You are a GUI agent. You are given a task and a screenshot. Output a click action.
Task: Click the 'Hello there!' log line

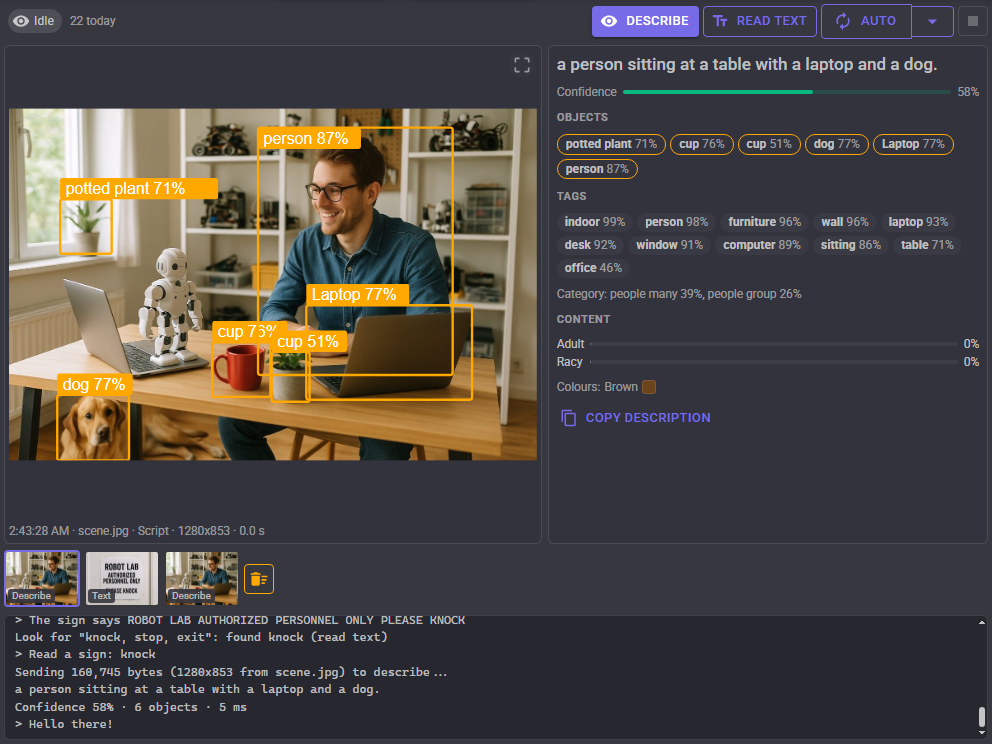(64, 724)
